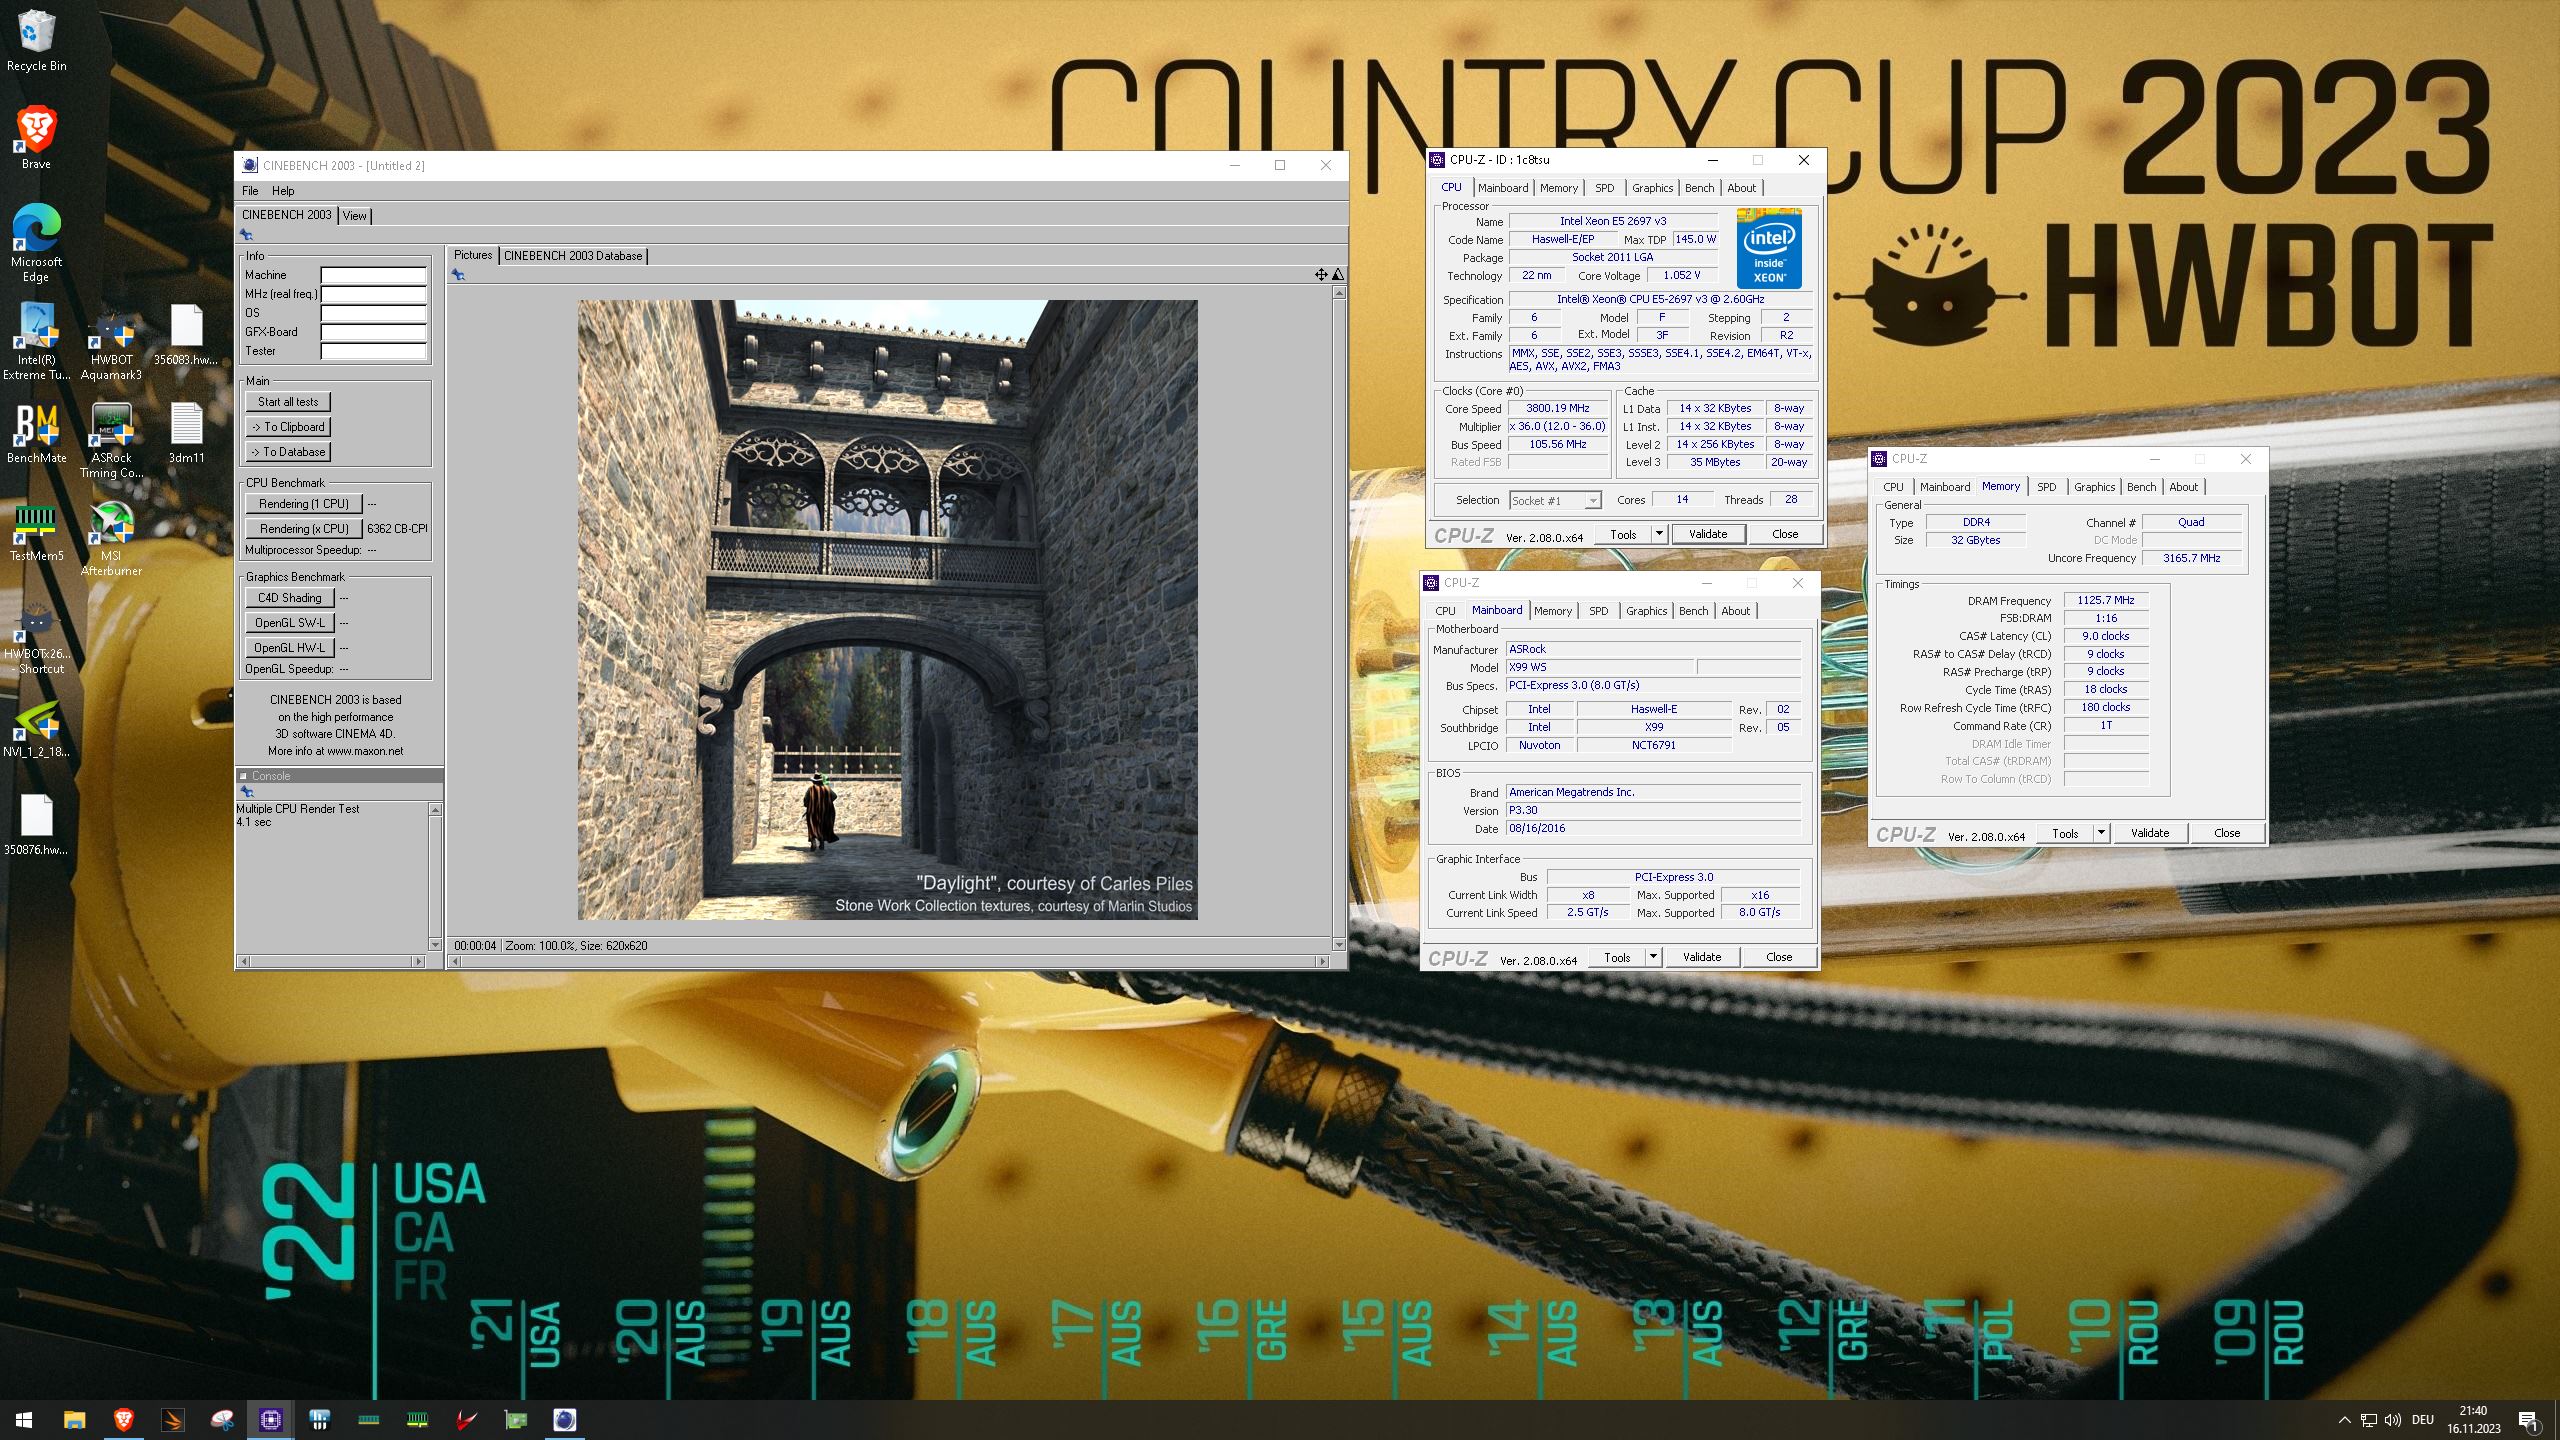Select the Microsoft Edge desktop icon
The height and width of the screenshot is (1440, 2560).
(36, 243)
